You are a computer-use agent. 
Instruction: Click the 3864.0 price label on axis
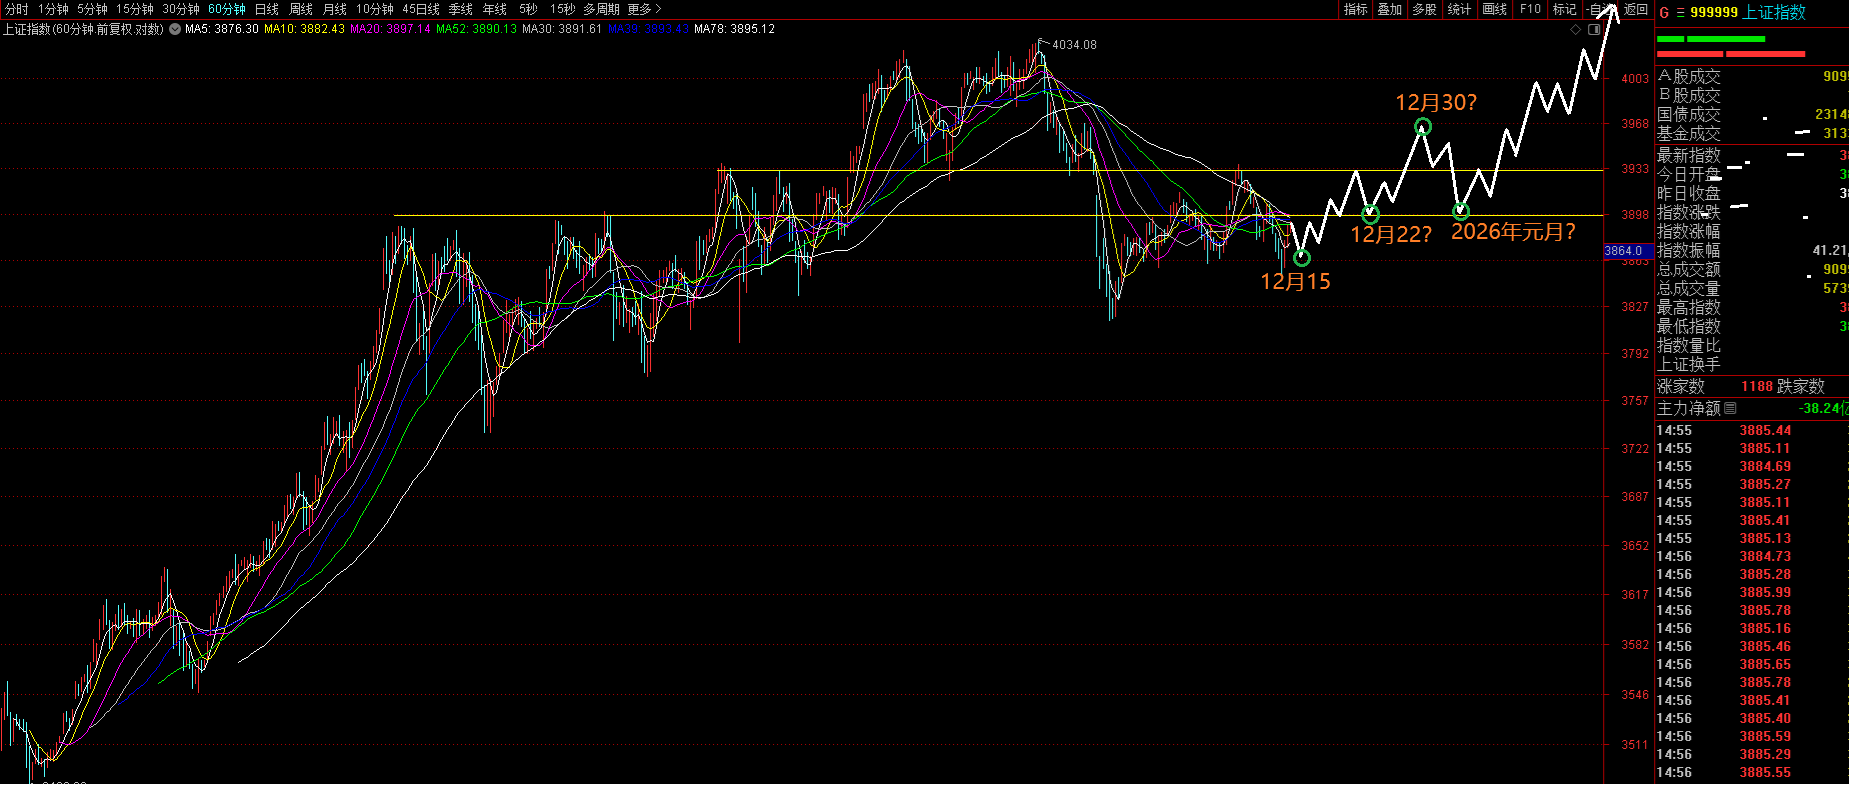tap(1624, 251)
